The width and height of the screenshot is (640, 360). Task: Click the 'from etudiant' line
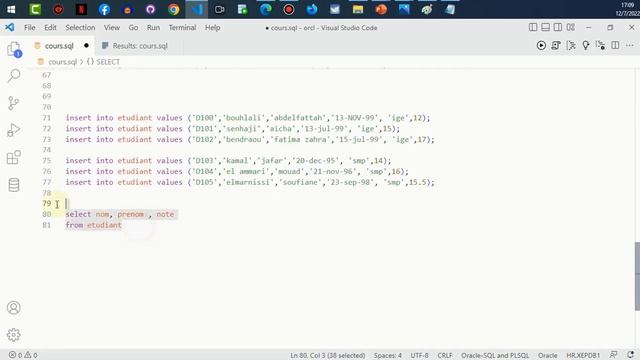[x=93, y=225]
